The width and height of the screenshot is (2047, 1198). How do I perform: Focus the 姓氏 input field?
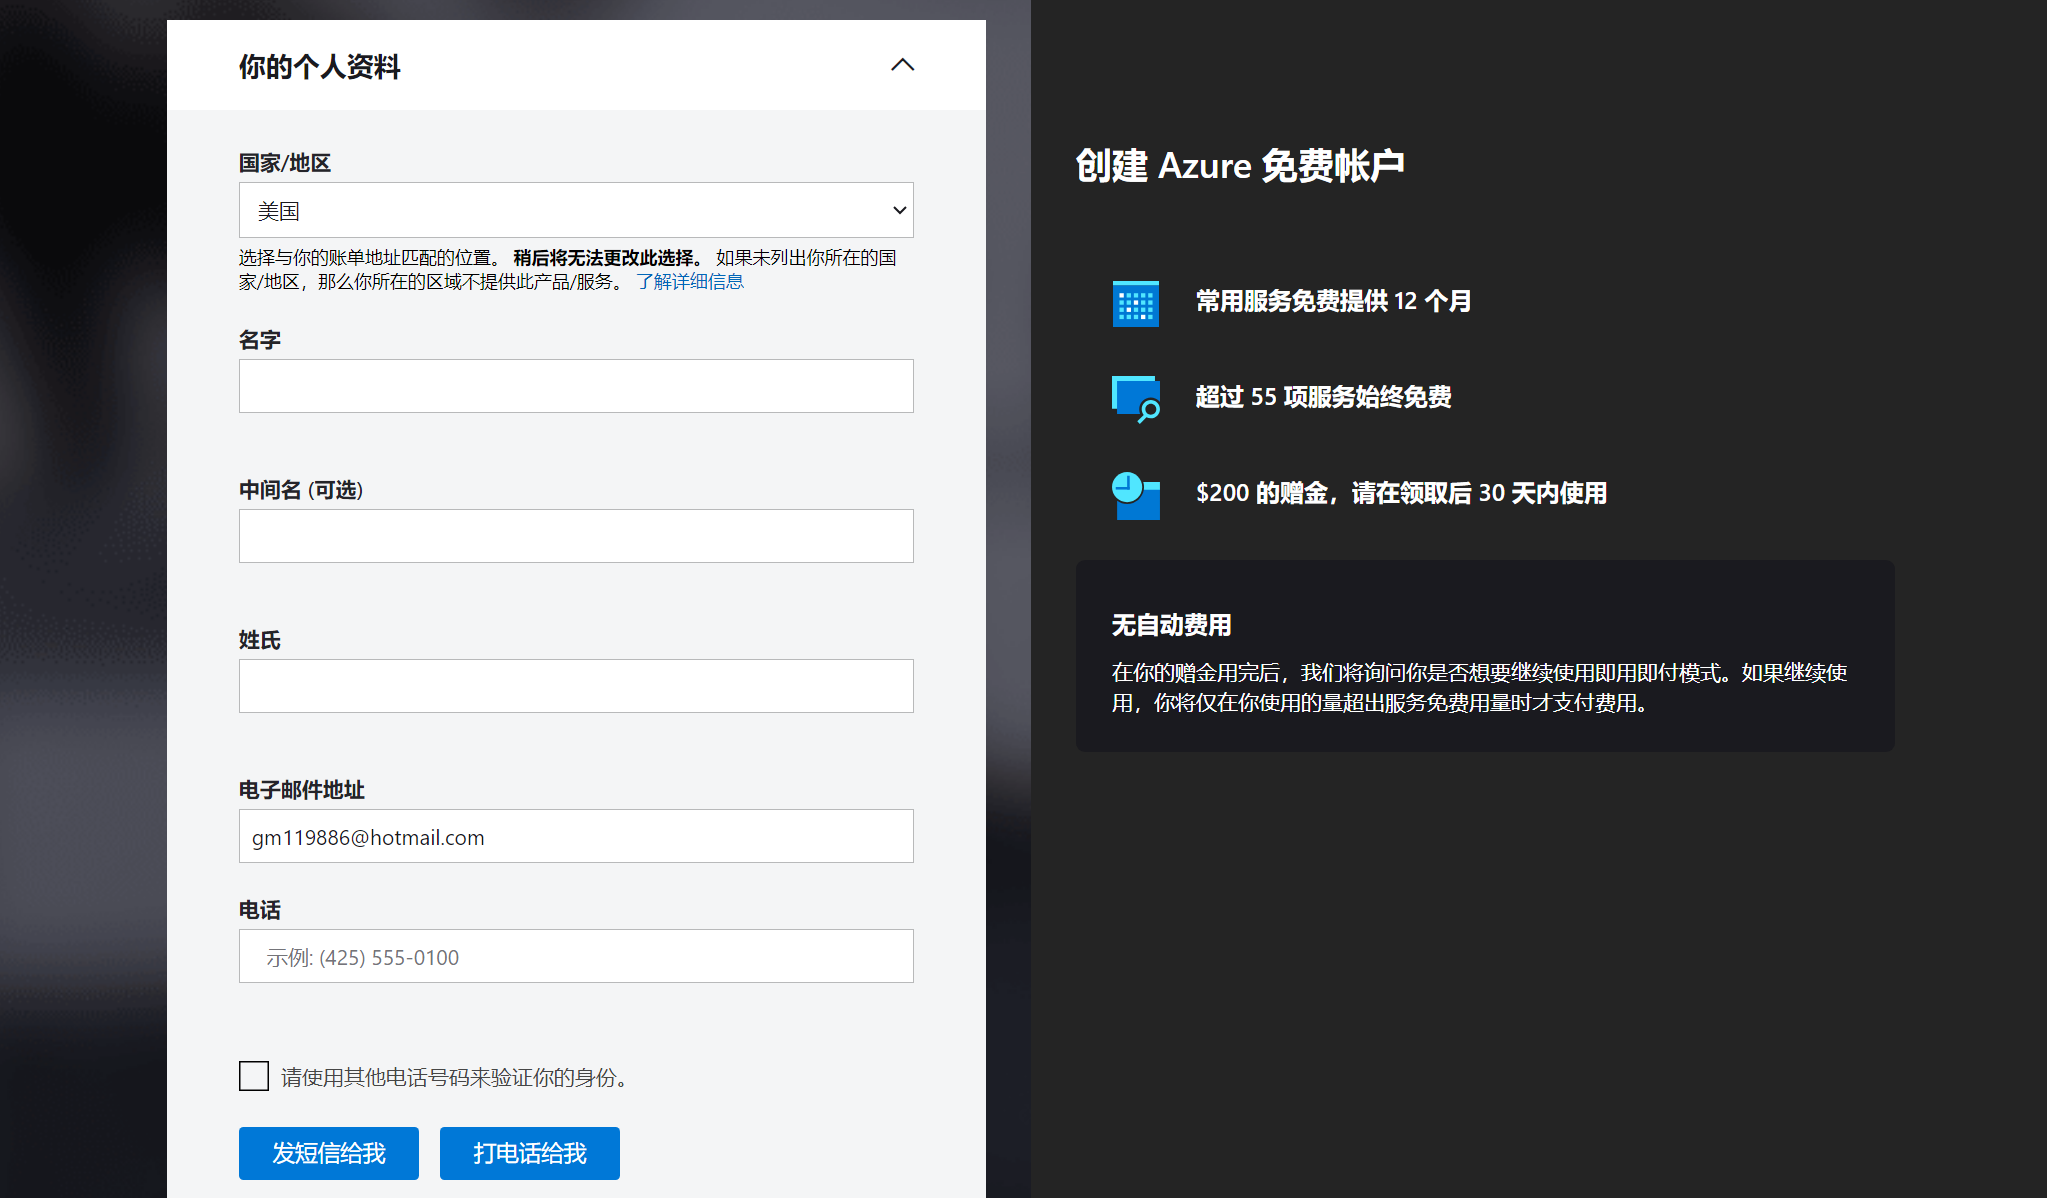pos(576,686)
